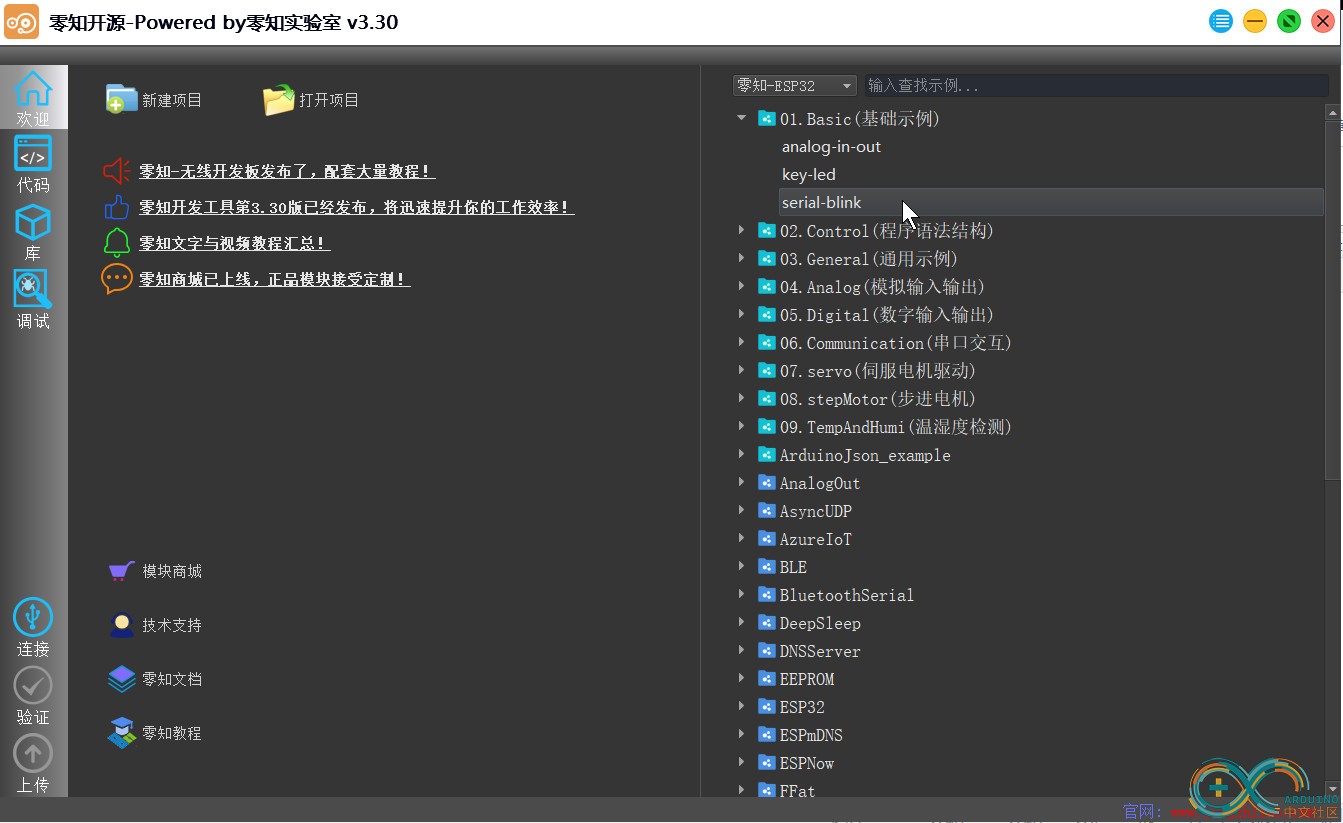
Task: Expand the 06.Communication(串口交互) node arrow
Action: (x=741, y=342)
